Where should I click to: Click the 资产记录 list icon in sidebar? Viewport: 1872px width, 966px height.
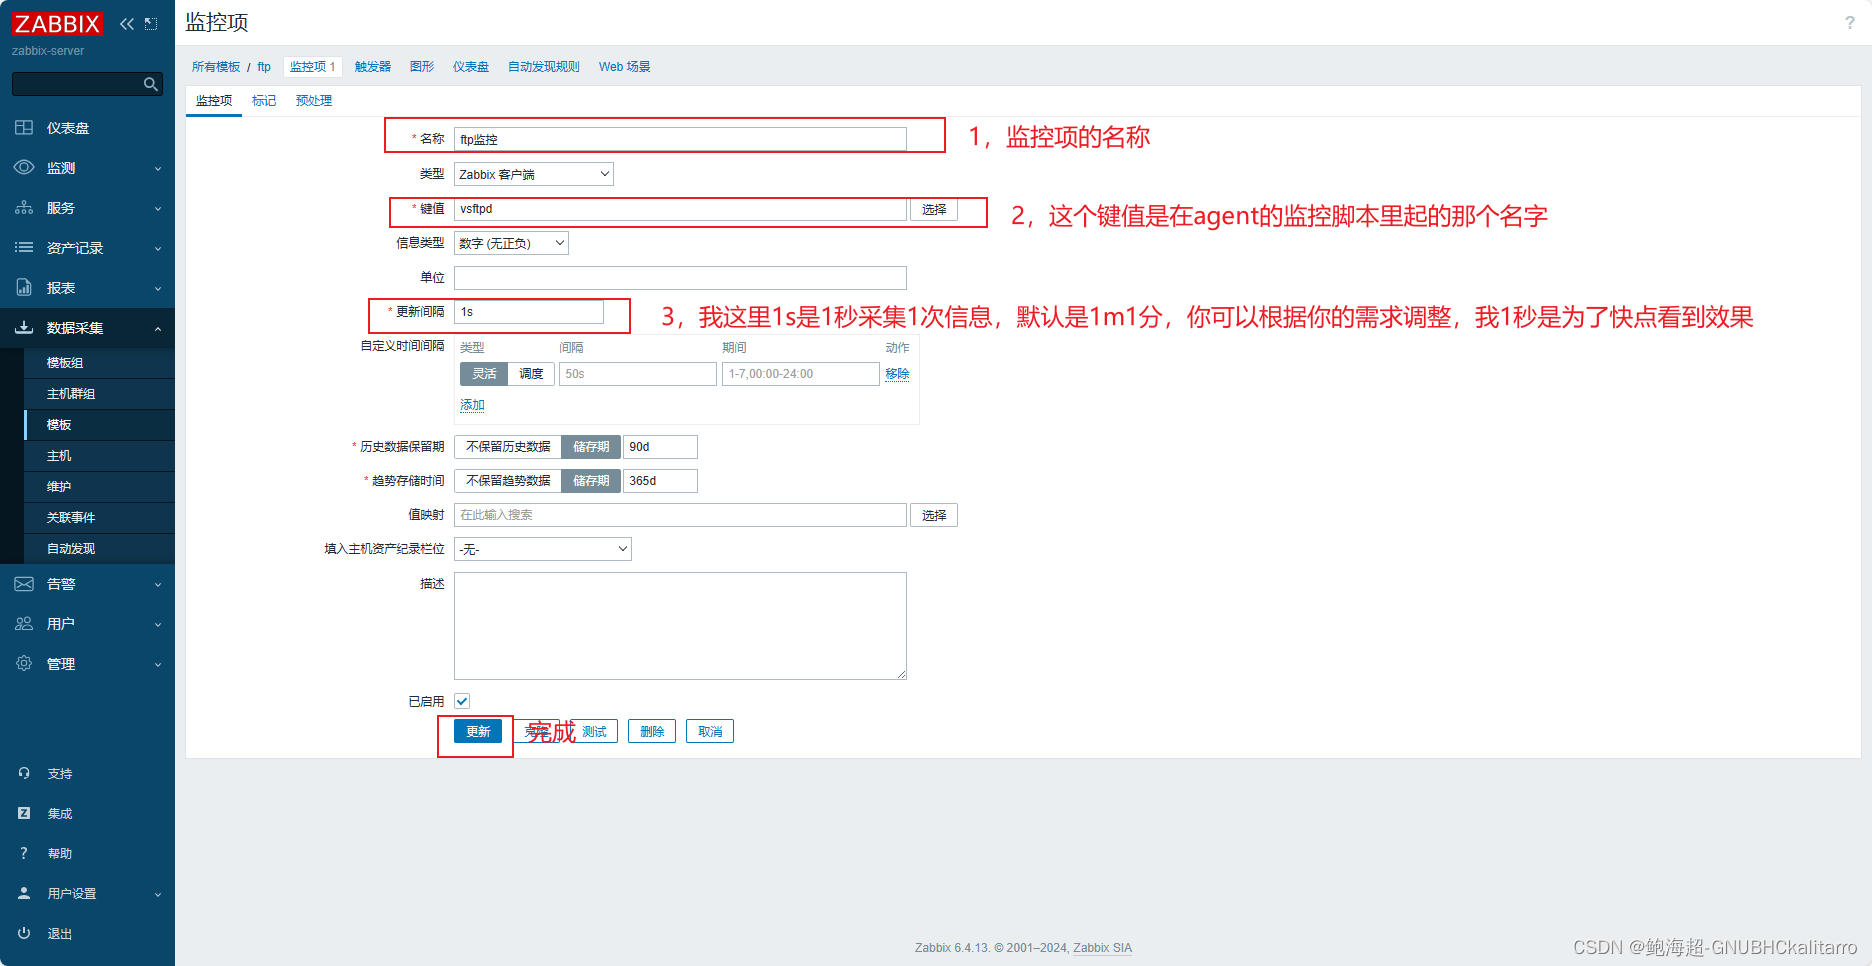(x=24, y=248)
